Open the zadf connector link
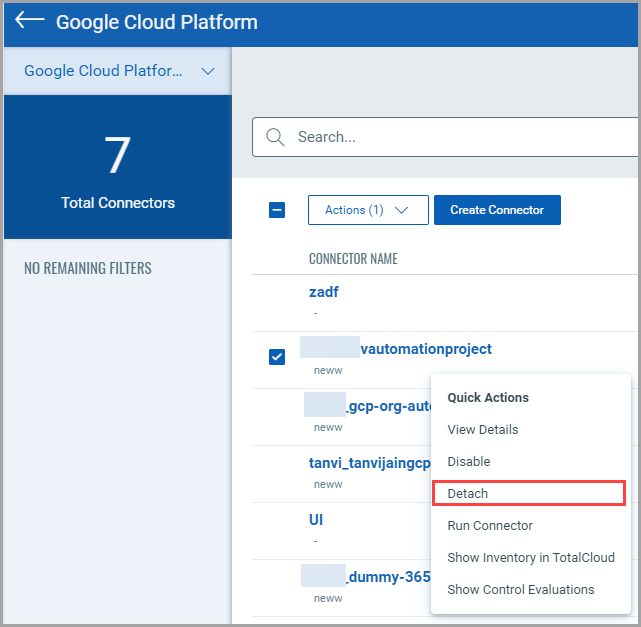 324,293
